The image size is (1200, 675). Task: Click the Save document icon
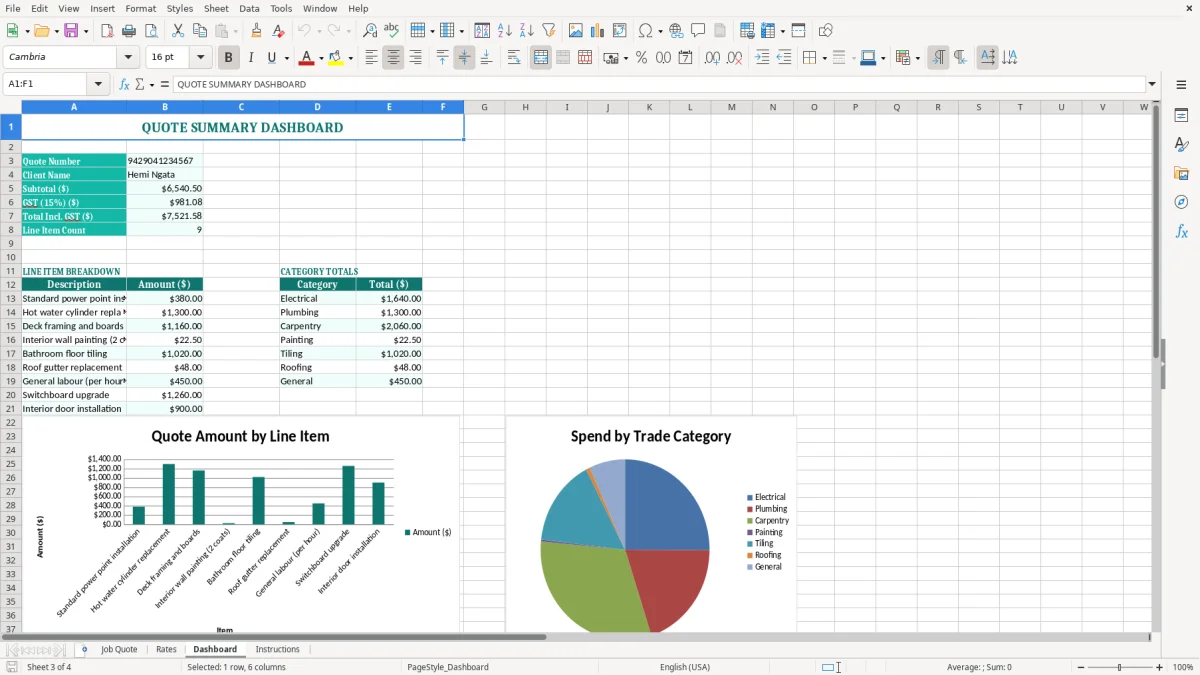click(x=71, y=31)
